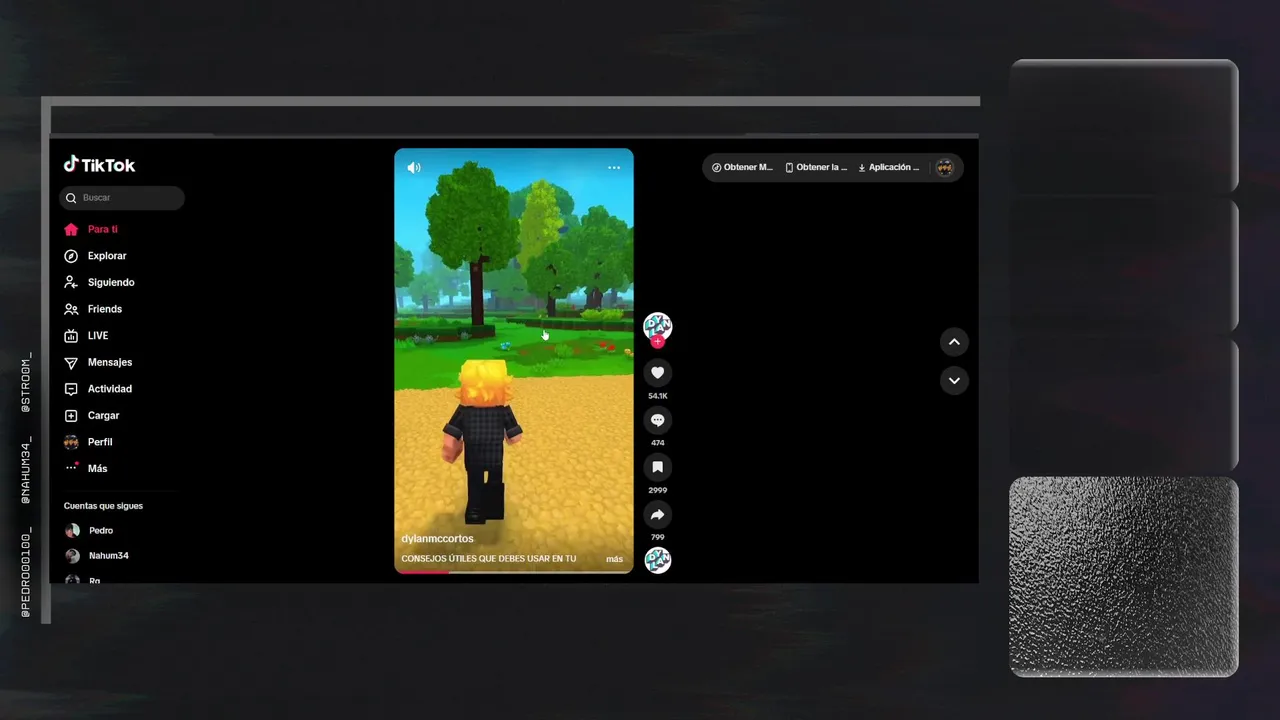Click the Mensajes paper-plane icon
The width and height of the screenshot is (1280, 720).
coord(71,362)
